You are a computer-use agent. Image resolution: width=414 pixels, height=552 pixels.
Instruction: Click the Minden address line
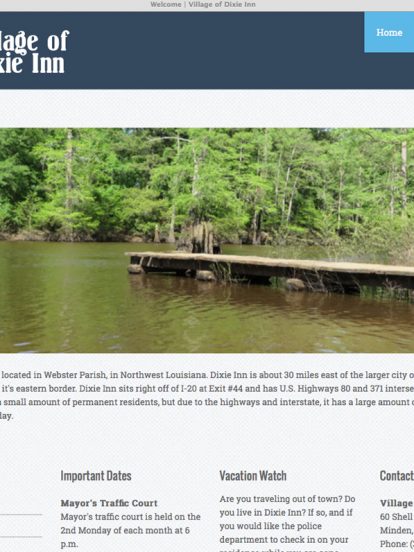397,530
